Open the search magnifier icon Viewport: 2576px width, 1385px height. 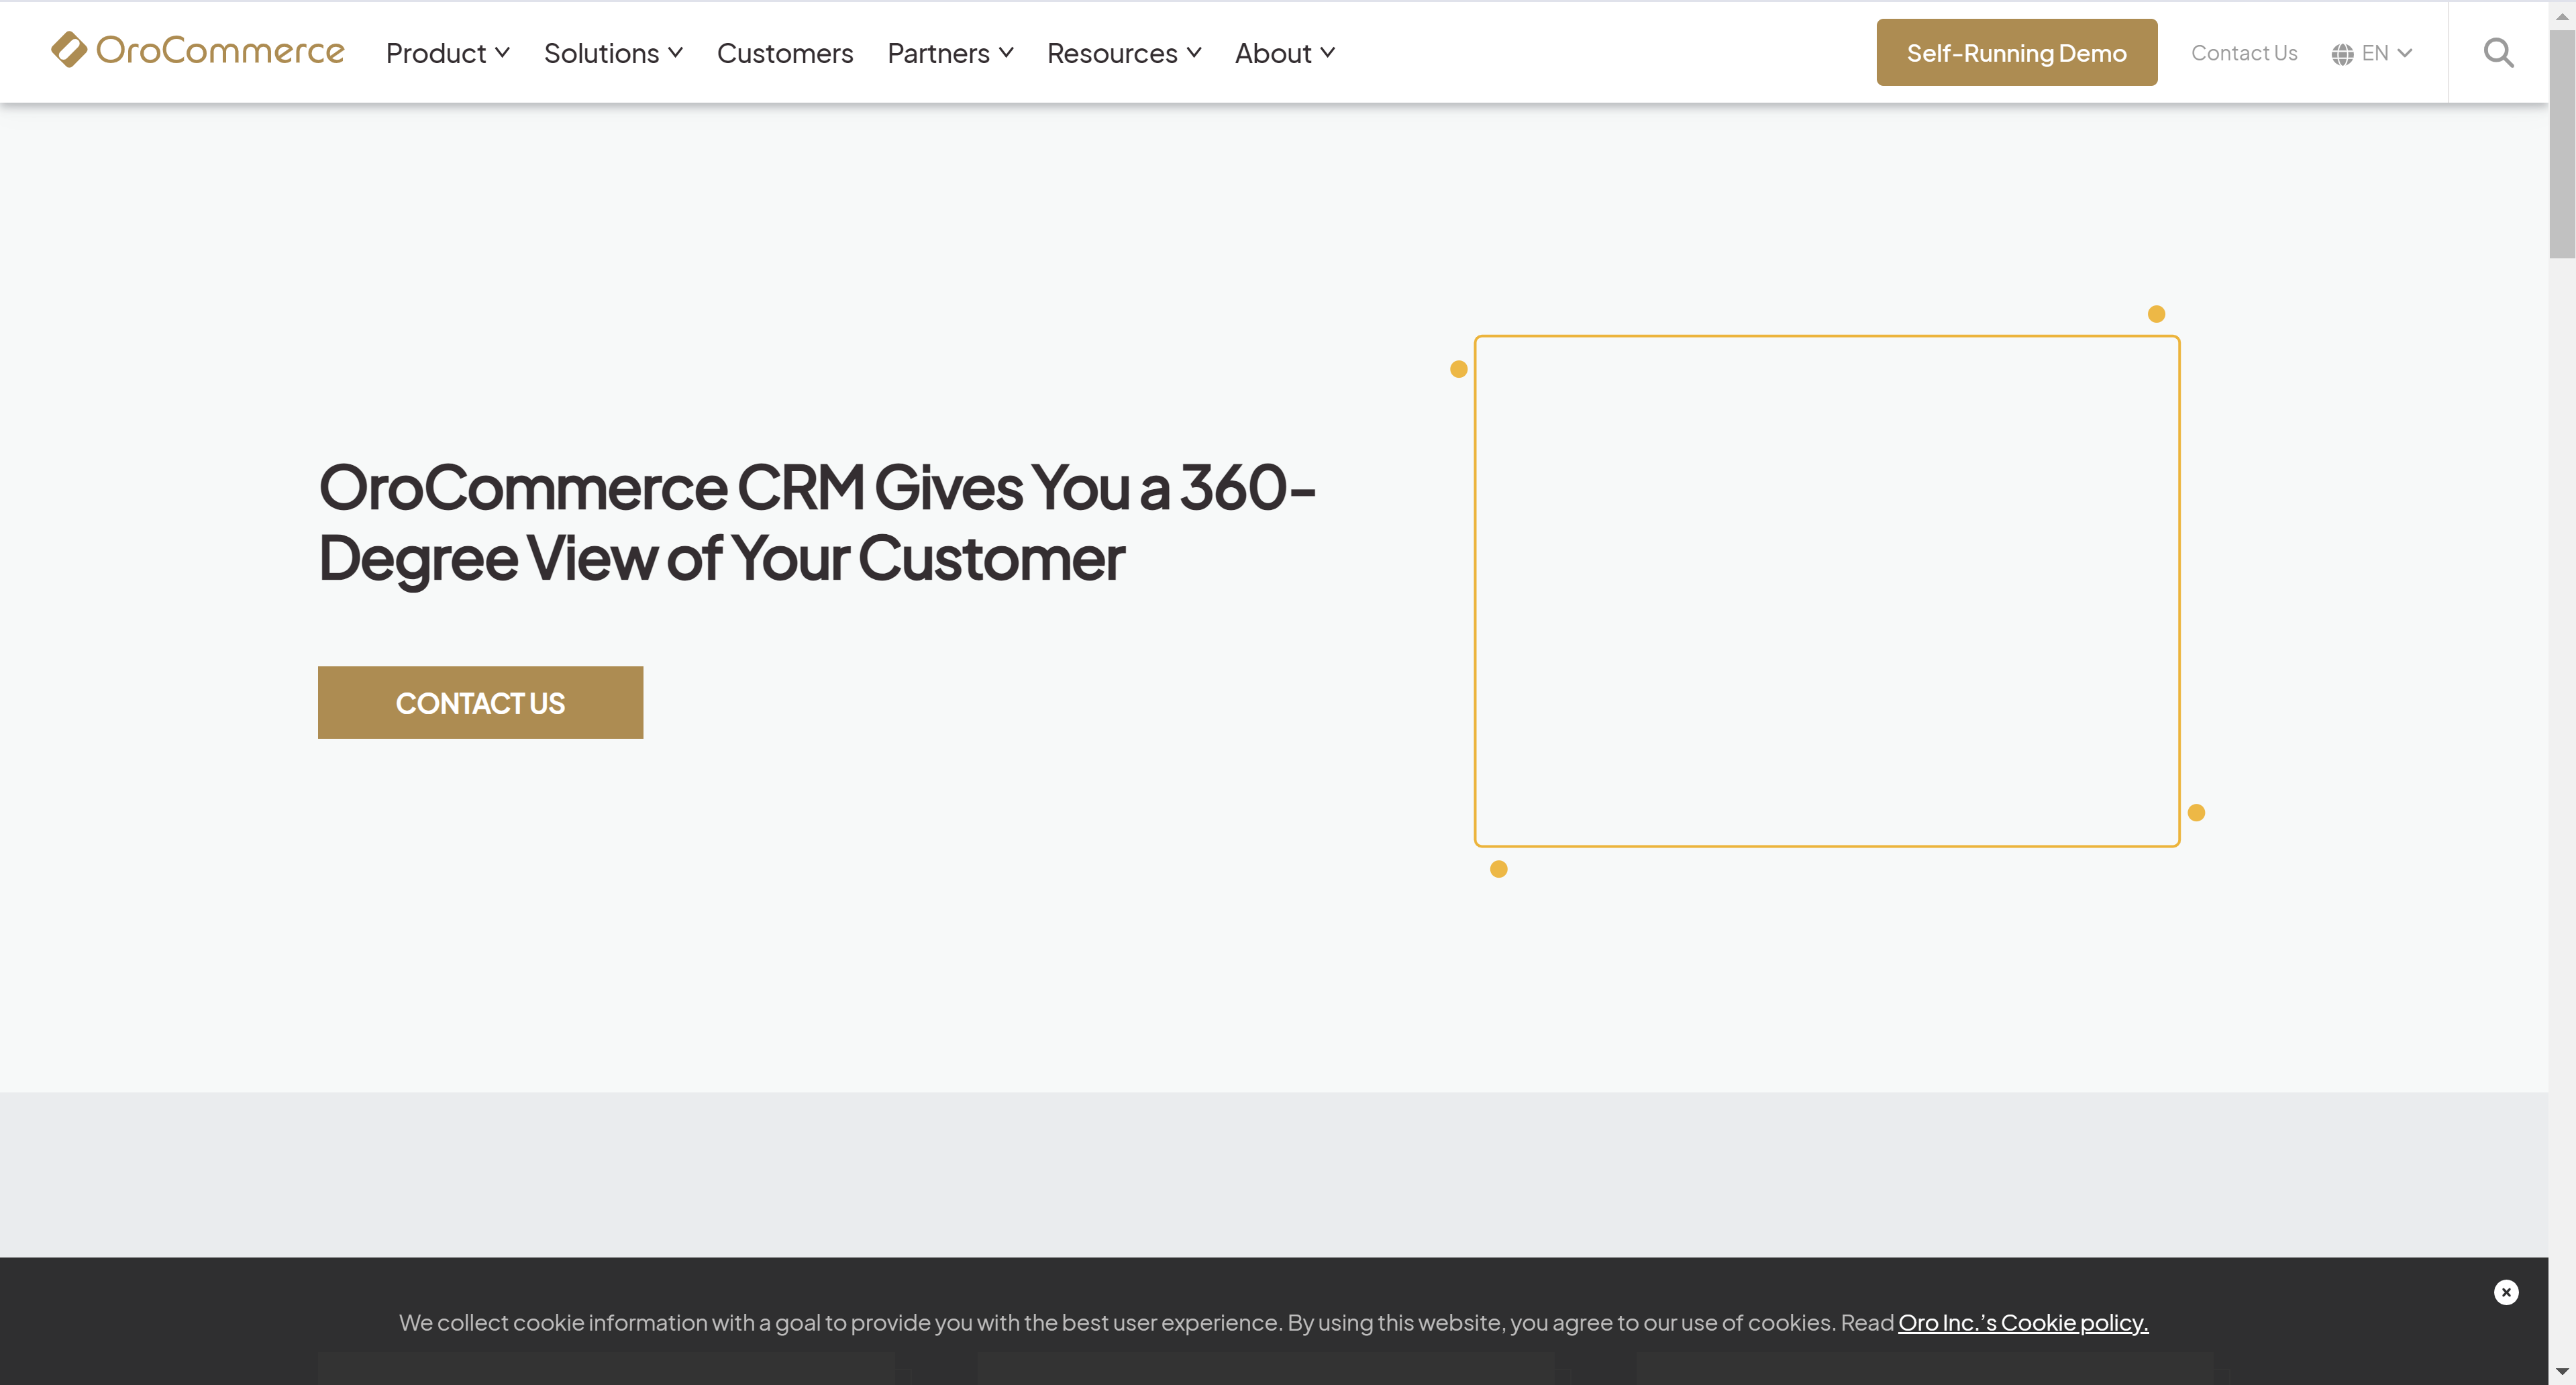pyautogui.click(x=2498, y=52)
